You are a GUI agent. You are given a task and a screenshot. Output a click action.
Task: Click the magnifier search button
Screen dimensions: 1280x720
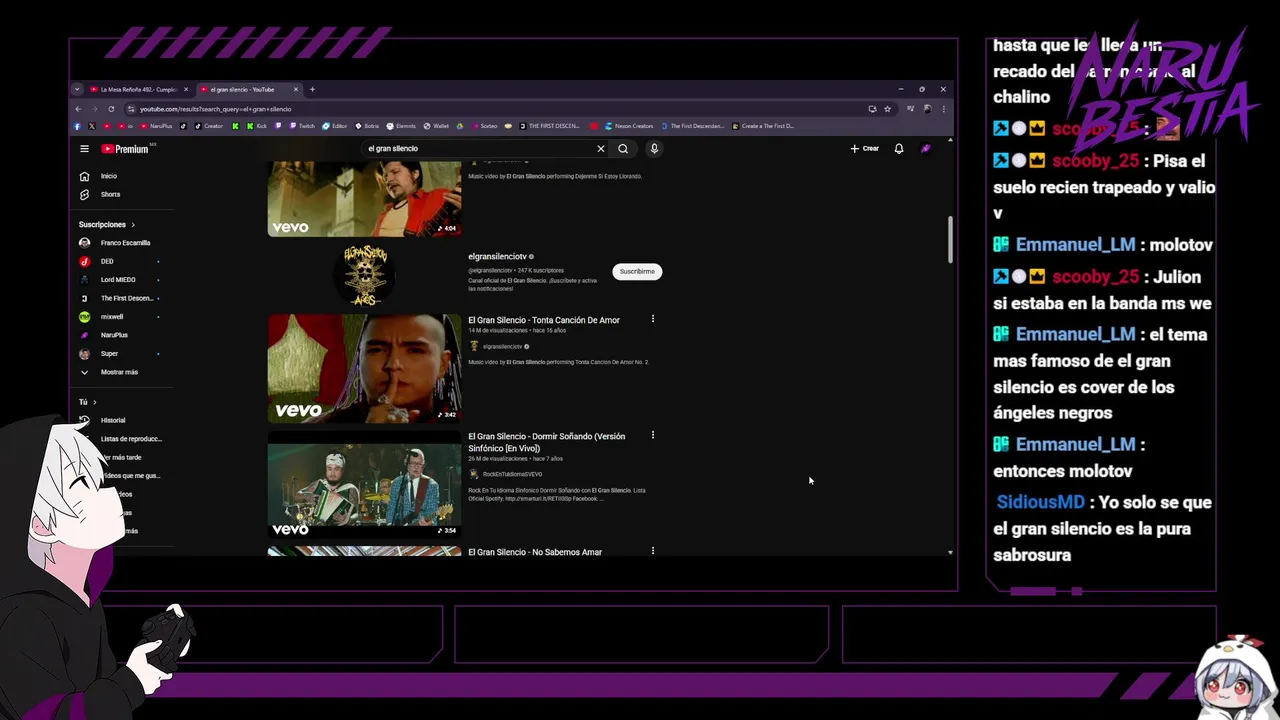(x=623, y=148)
